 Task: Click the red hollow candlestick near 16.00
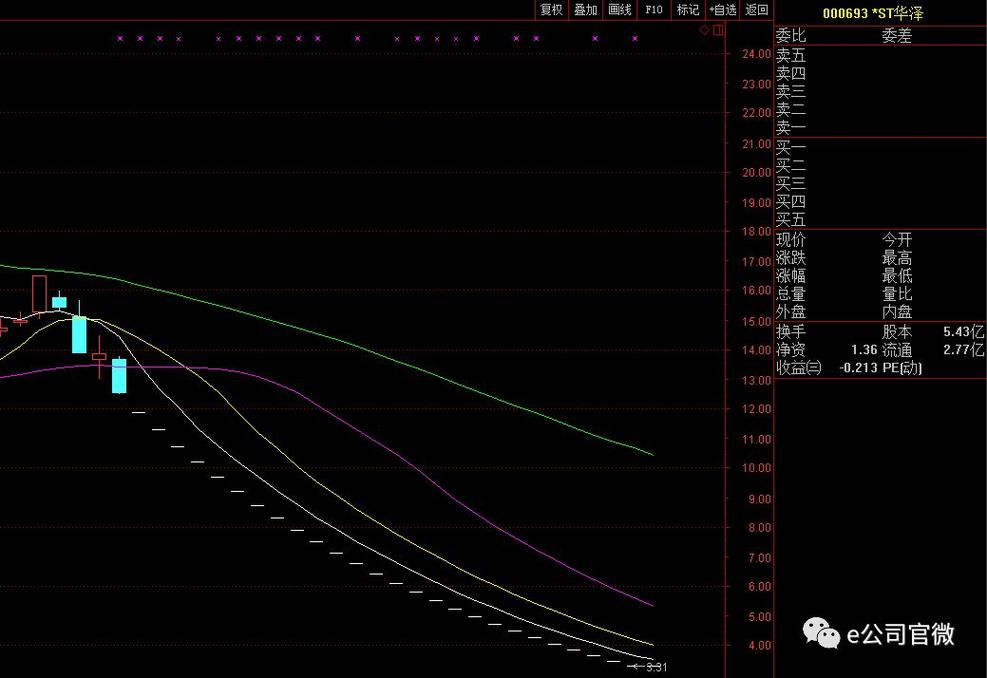39,293
